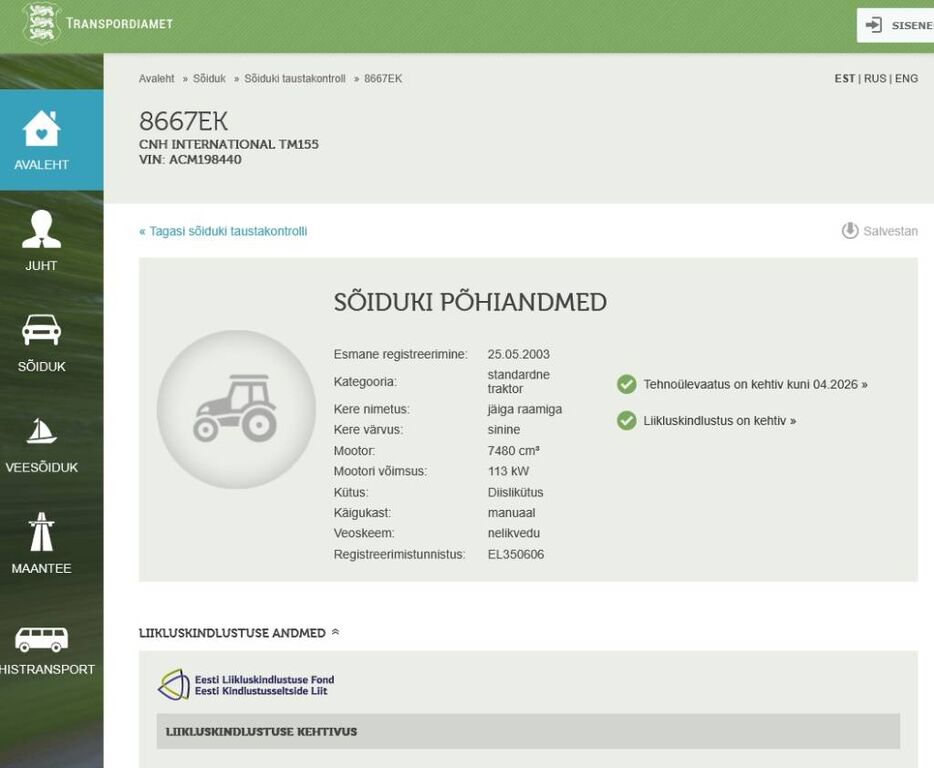This screenshot has height=768, width=934.
Task: Click the login arrow icon at top right
Action: click(873, 25)
